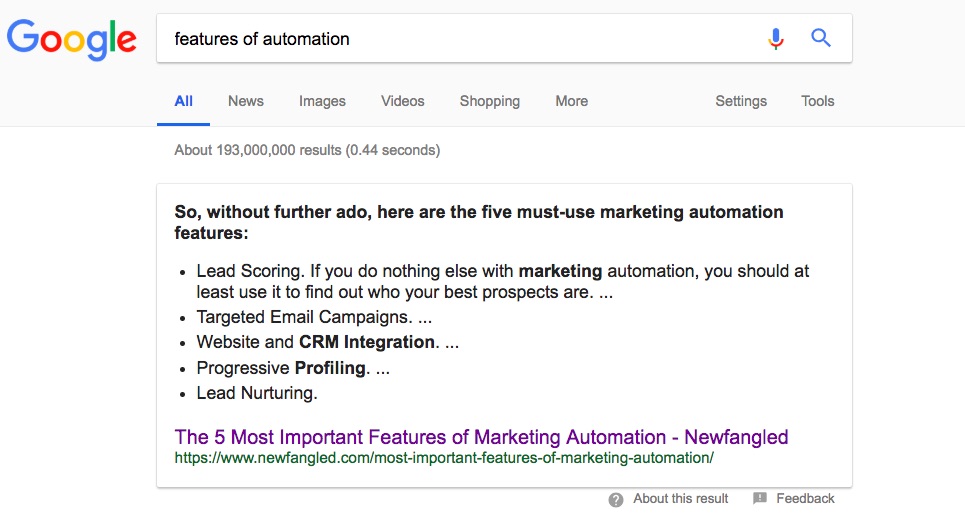The image size is (965, 522).
Task: Open the Settings menu
Action: pyautogui.click(x=740, y=101)
